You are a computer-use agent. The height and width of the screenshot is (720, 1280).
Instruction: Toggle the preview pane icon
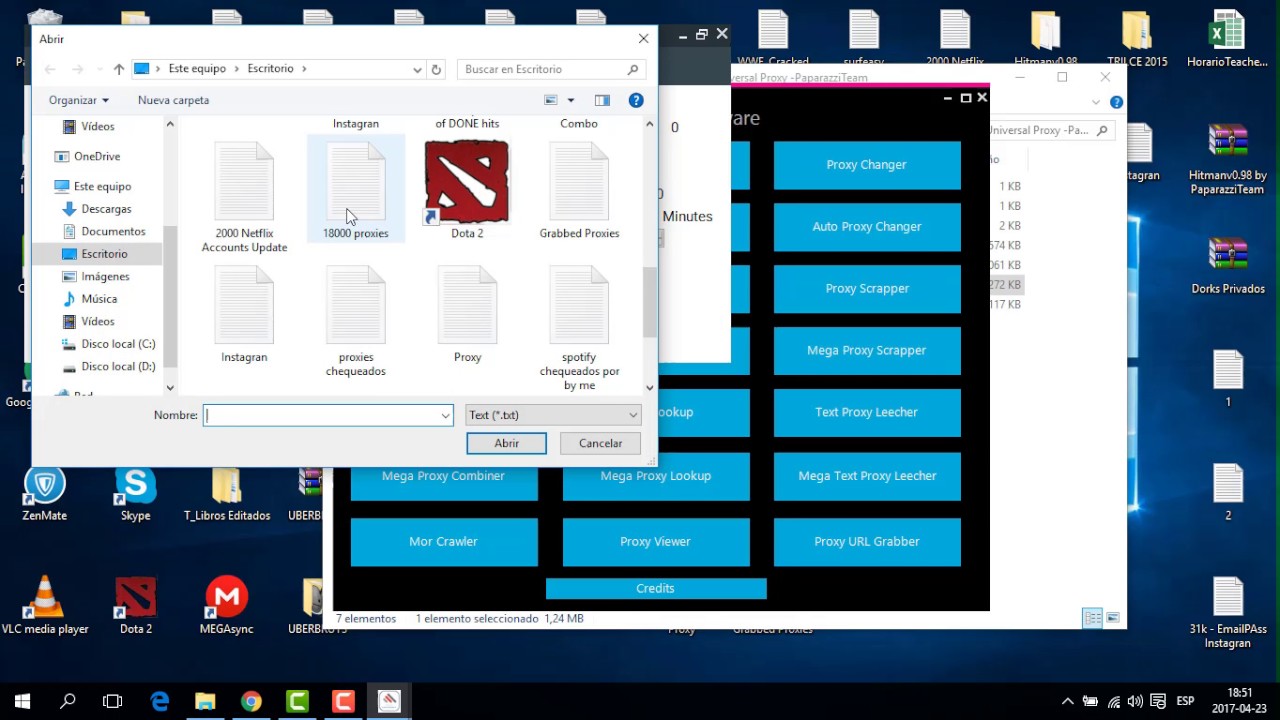tap(602, 100)
